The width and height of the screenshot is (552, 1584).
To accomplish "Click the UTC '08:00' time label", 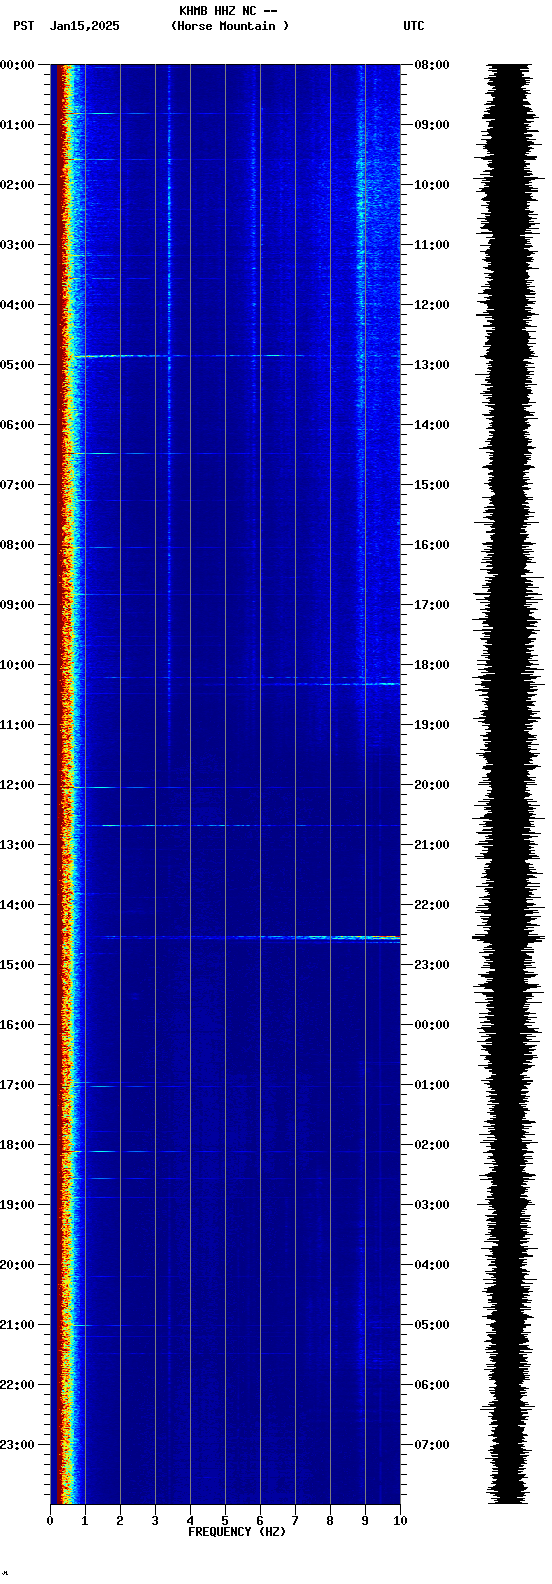I will (432, 65).
